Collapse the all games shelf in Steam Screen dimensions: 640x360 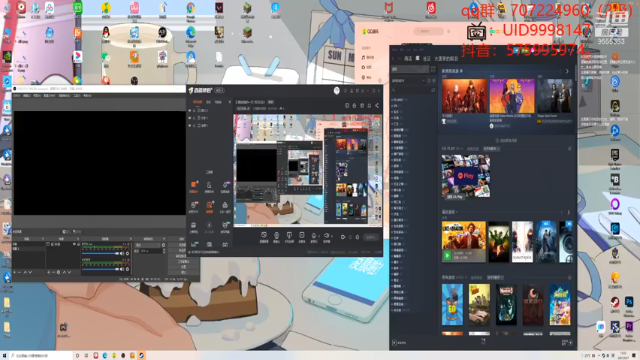pyautogui.click(x=569, y=278)
